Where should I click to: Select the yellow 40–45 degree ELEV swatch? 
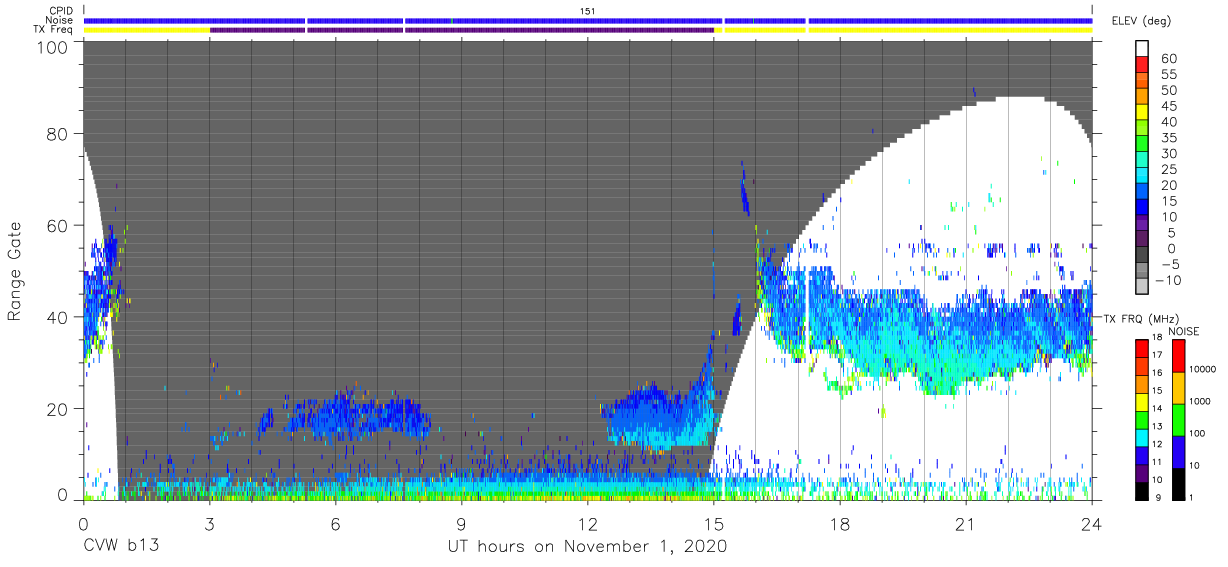point(1142,114)
